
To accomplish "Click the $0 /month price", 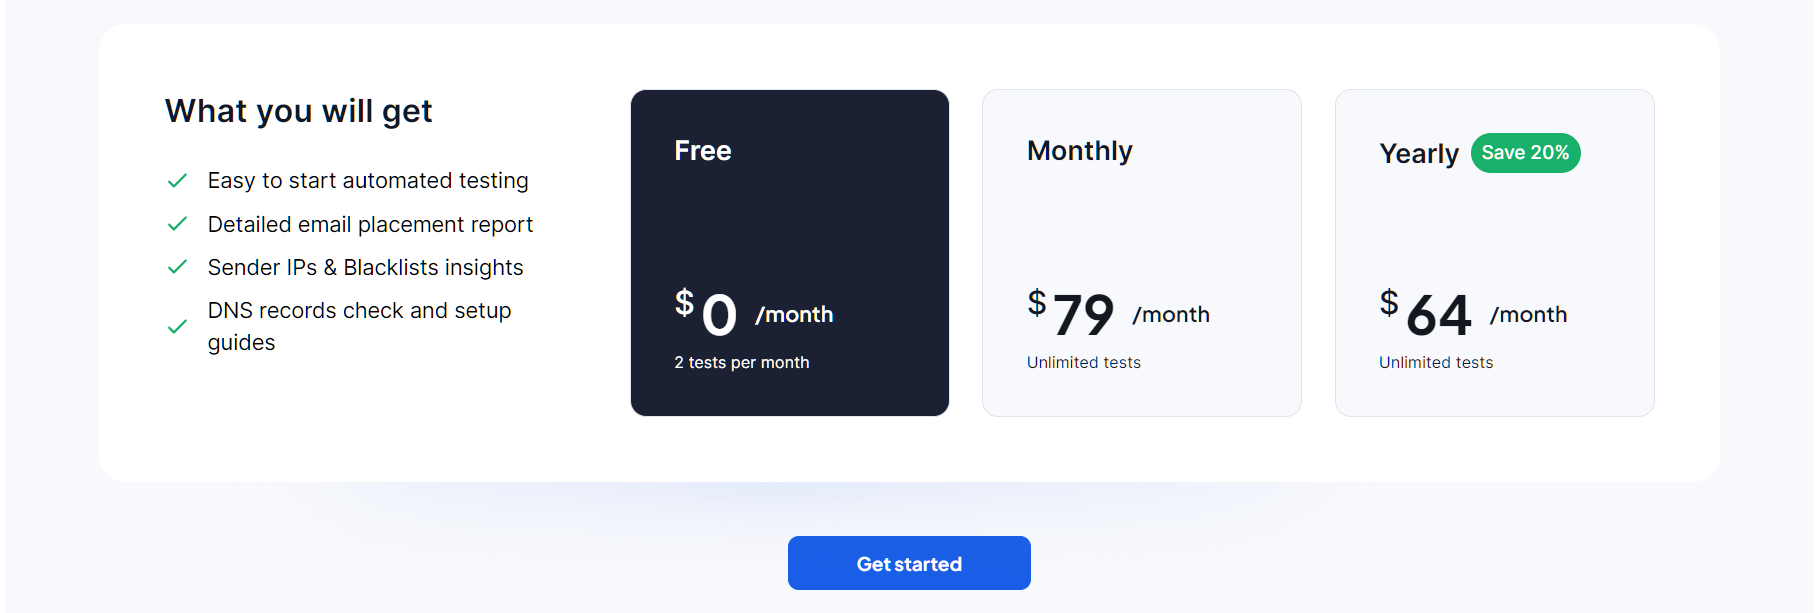I will pos(753,314).
